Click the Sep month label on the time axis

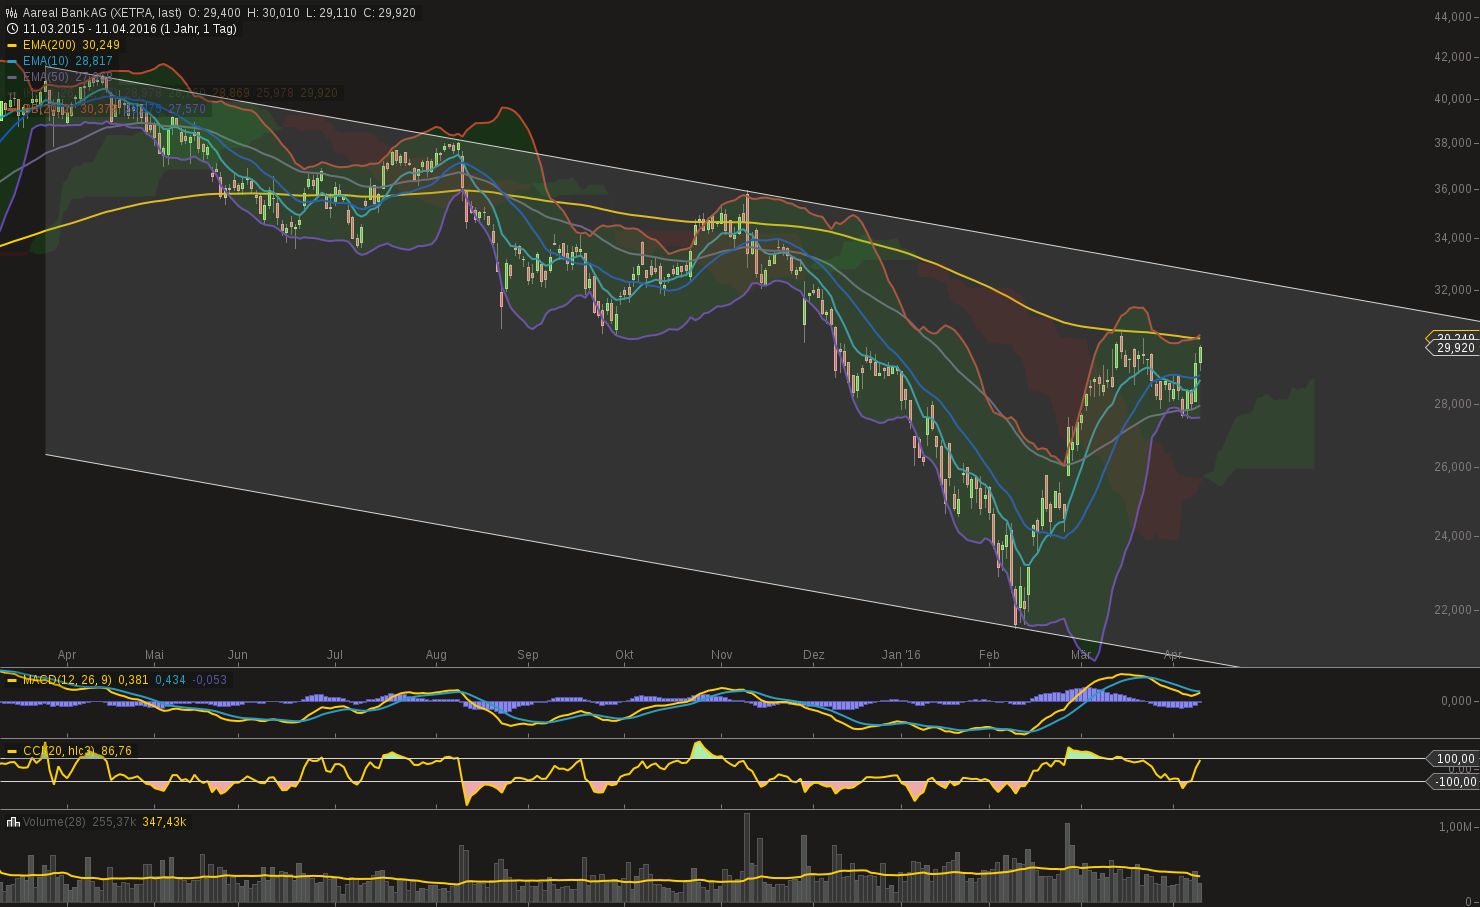[528, 655]
